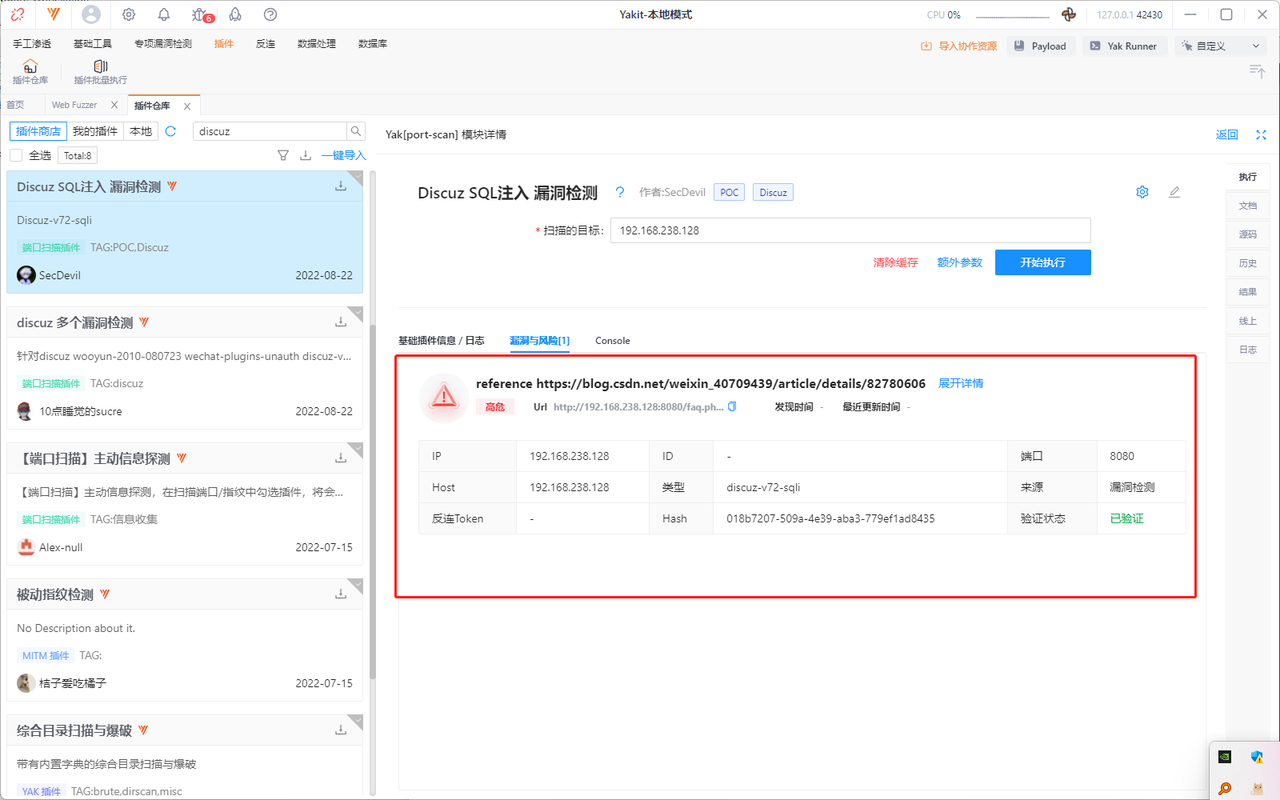Switch to 我的插件 source
This screenshot has width=1280, height=800.
[95, 131]
